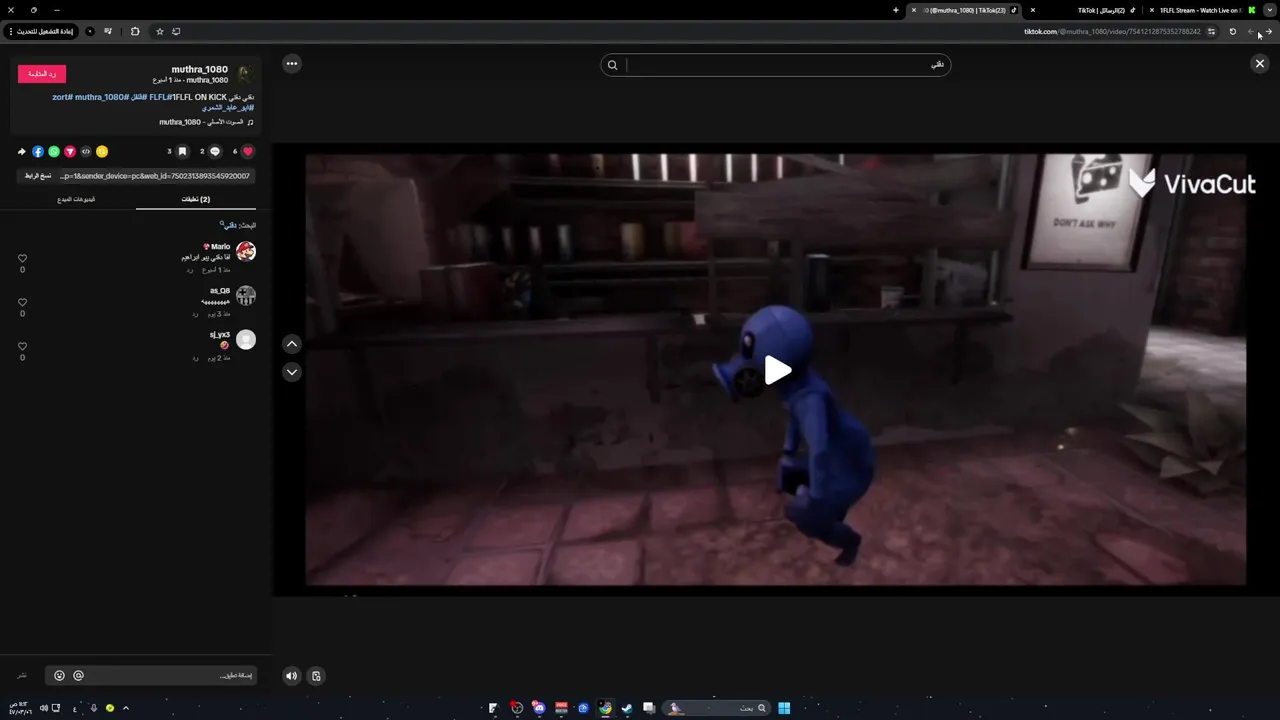Open Mario's avatar

tap(246, 252)
